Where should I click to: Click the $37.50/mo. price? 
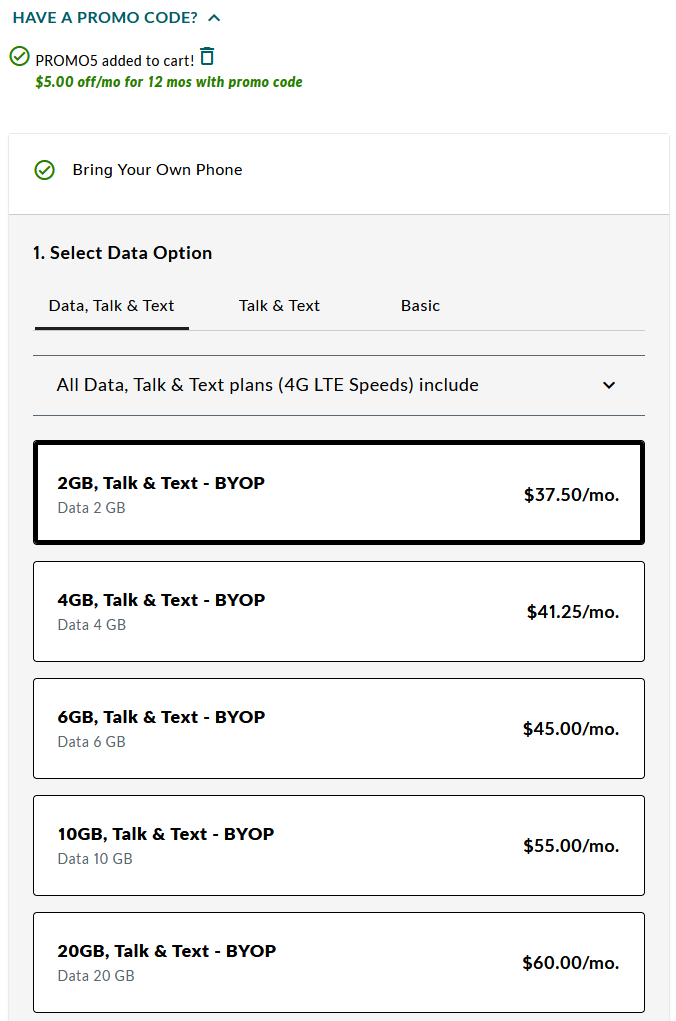tap(571, 495)
